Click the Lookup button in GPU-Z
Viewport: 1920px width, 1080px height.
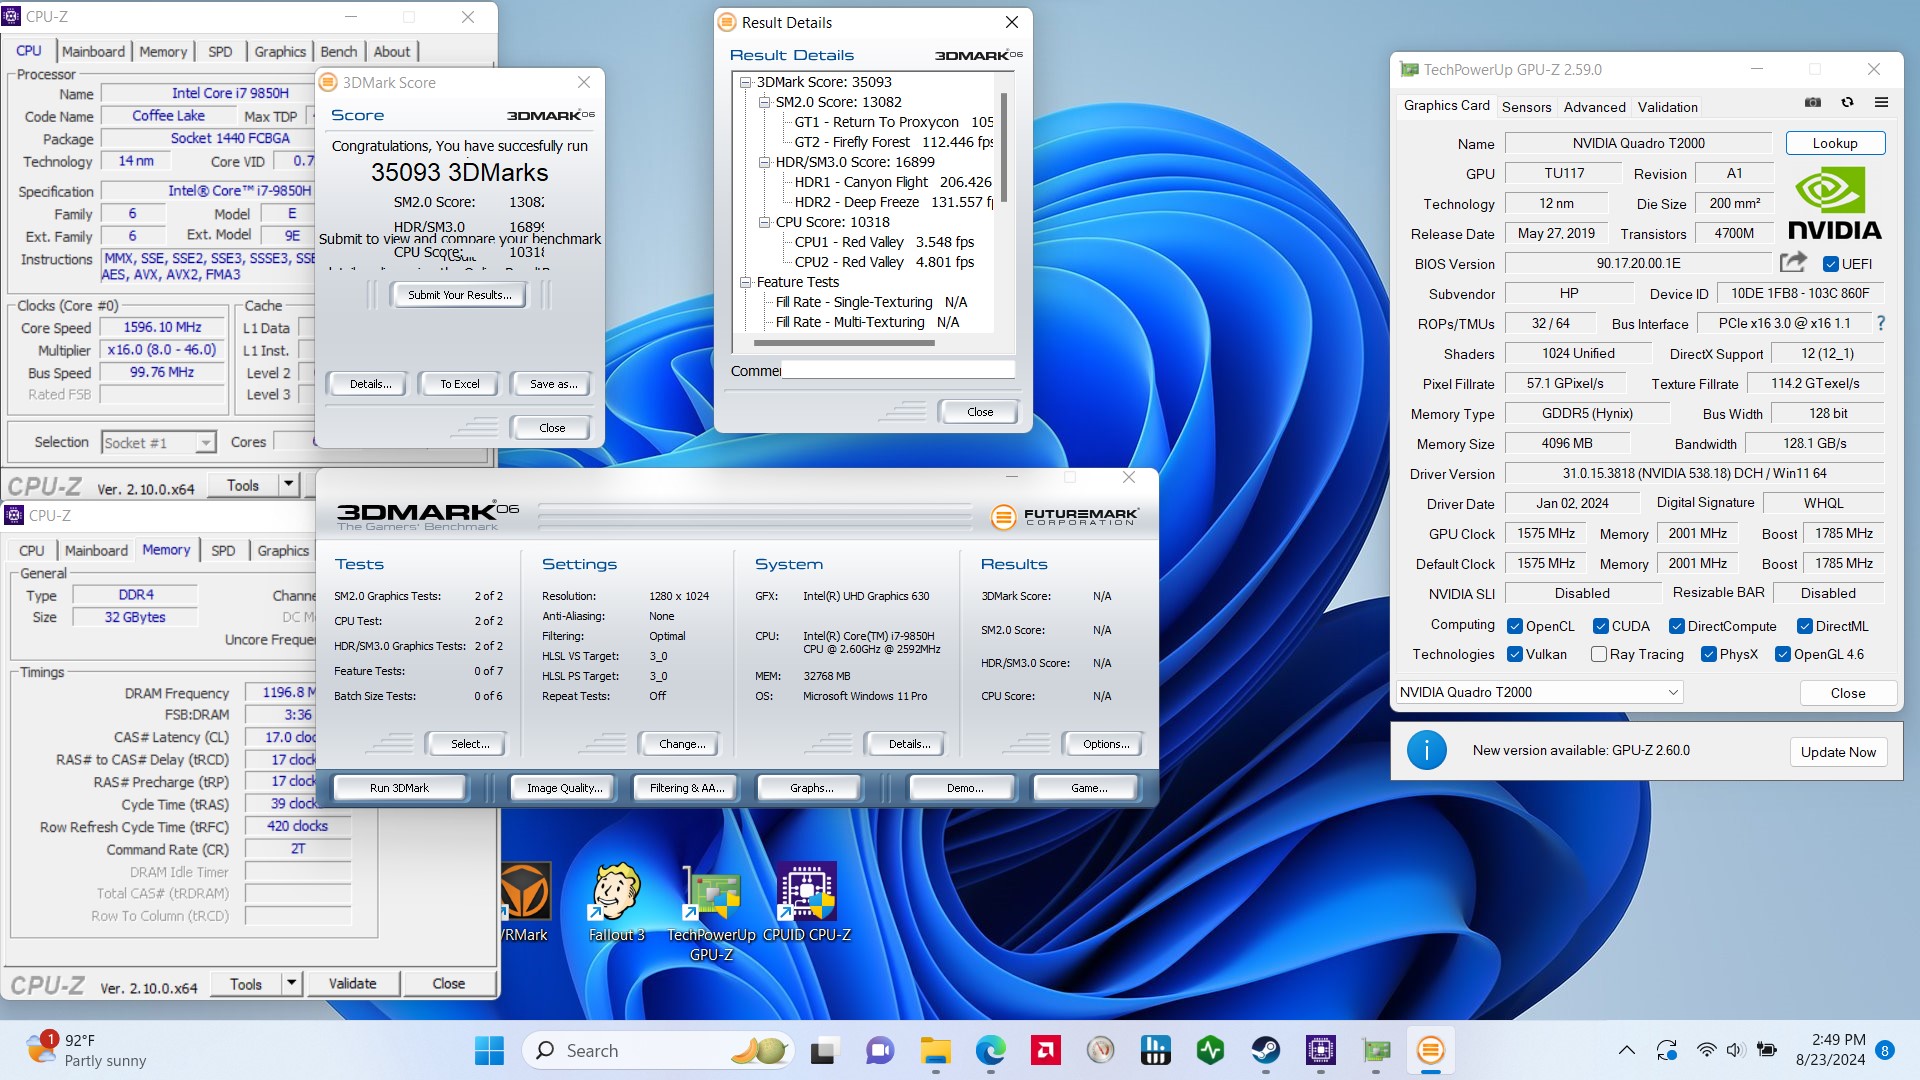point(1835,143)
